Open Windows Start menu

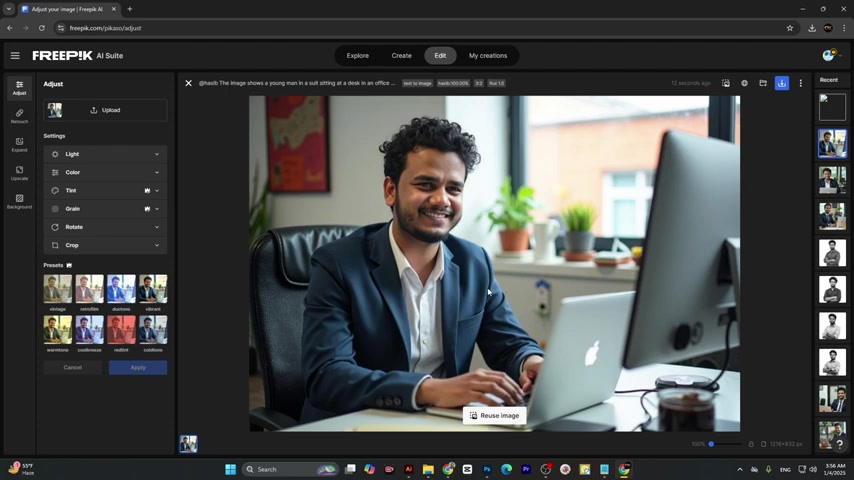coord(230,469)
